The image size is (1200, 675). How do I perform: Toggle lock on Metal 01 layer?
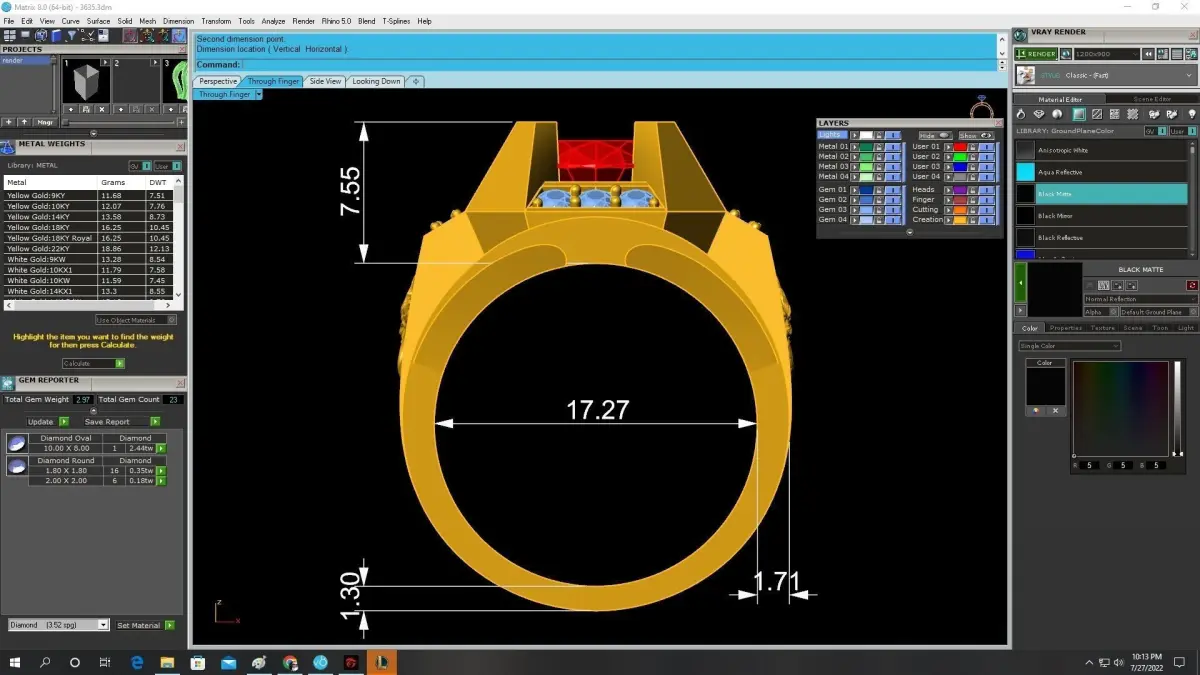coord(879,147)
